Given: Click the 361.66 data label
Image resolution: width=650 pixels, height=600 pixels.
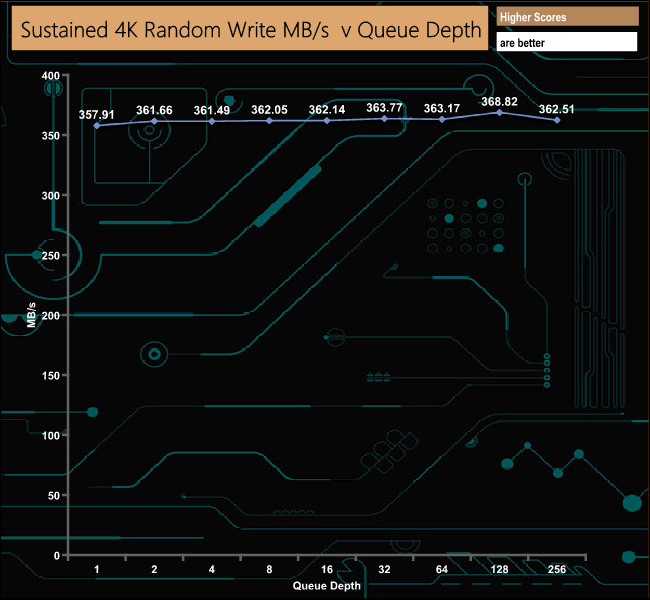Looking at the screenshot, I should point(154,110).
